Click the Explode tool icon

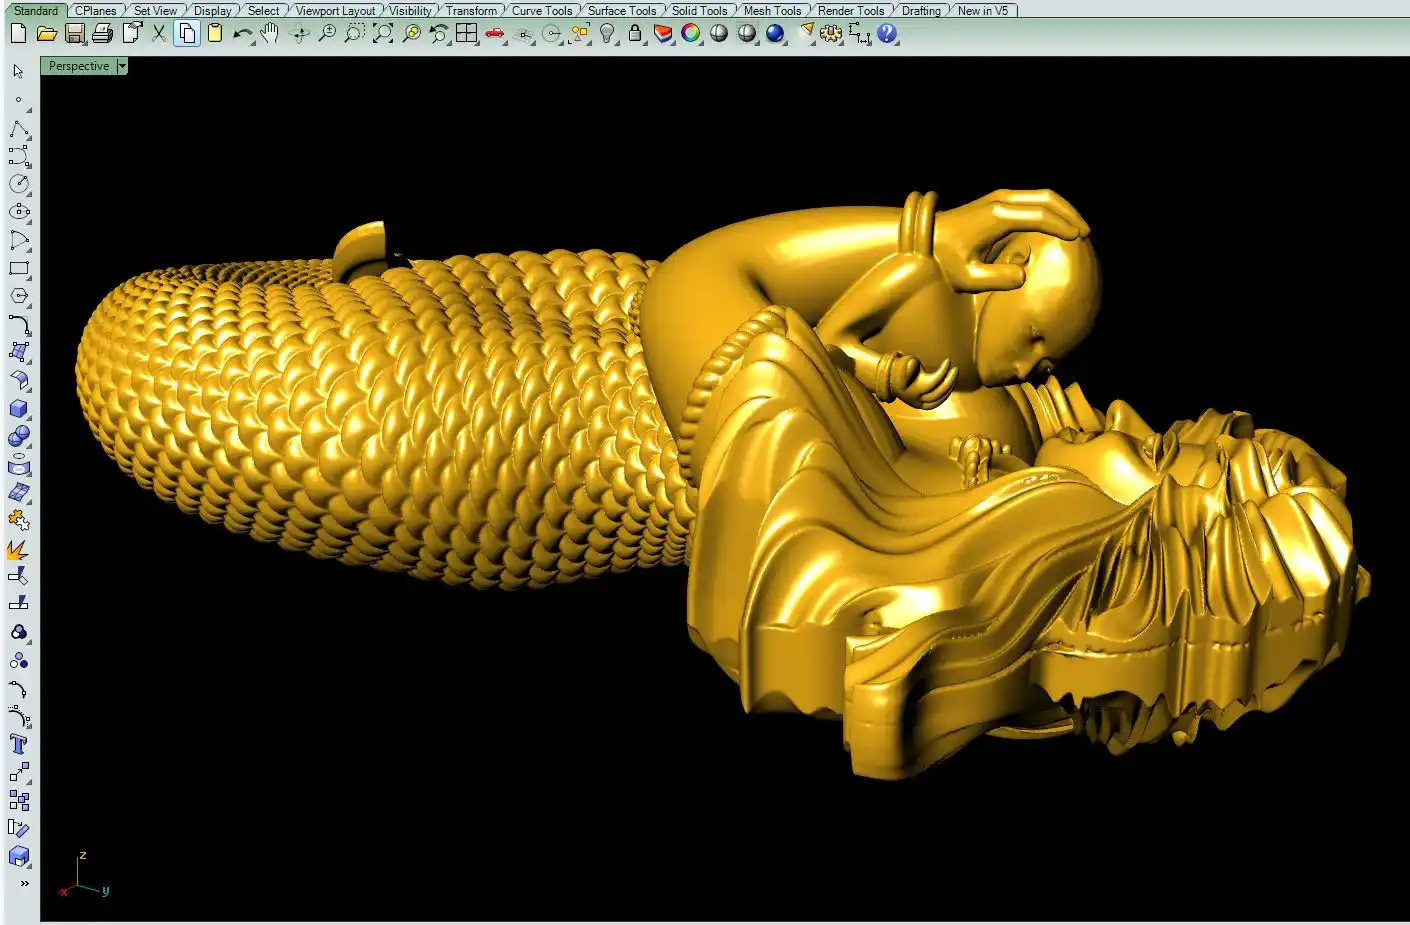point(18,549)
